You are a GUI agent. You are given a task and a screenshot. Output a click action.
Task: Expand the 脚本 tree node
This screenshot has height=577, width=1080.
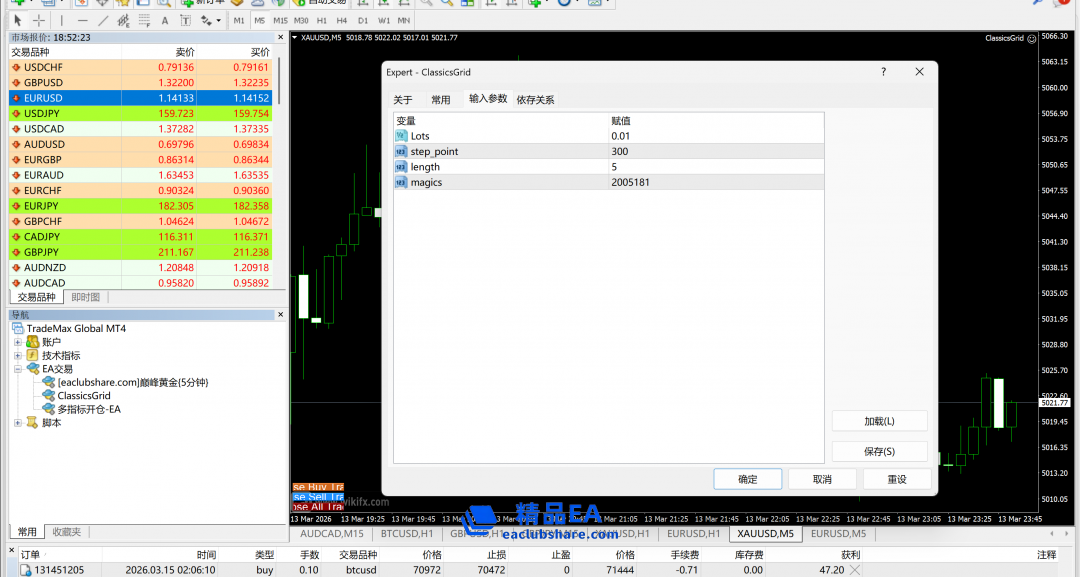point(18,423)
